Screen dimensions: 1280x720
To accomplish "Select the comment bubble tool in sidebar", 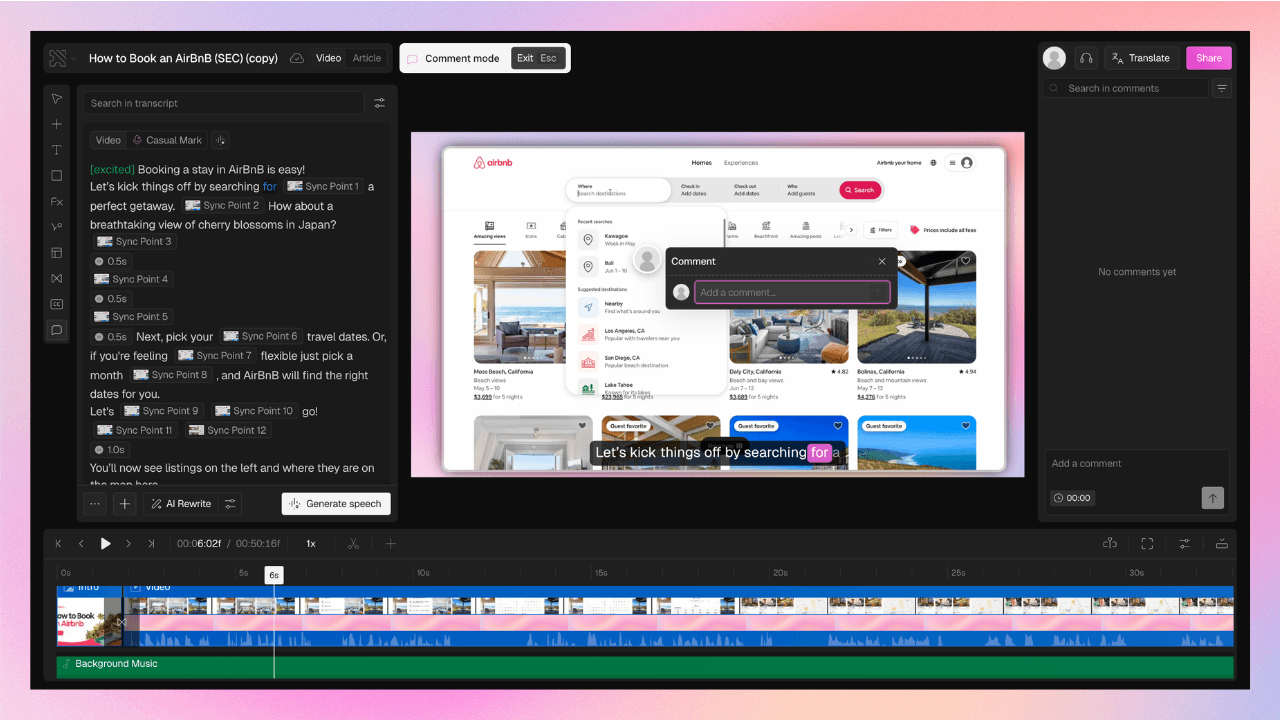I will coord(57,330).
